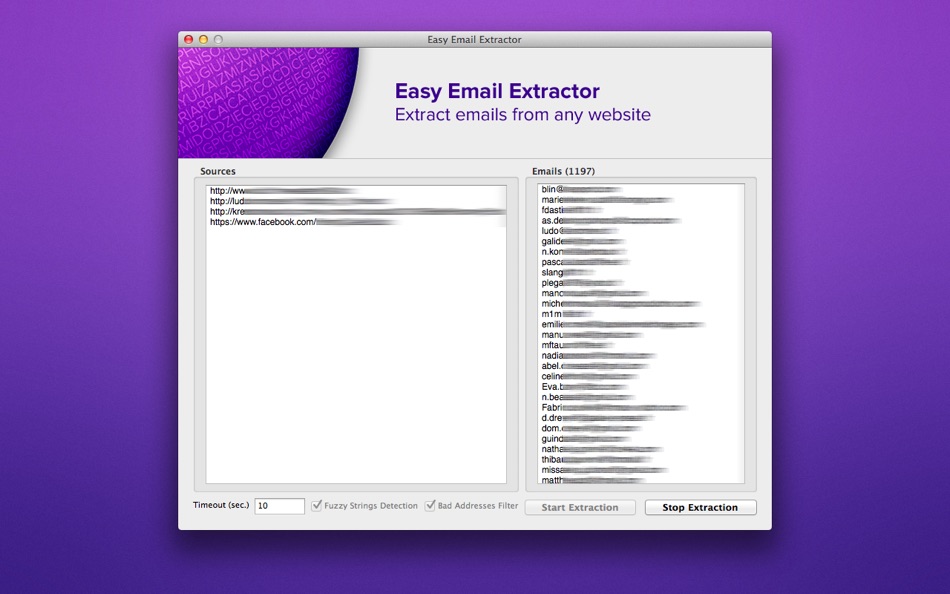
Task: Select the email row starting with d.dre
Action: (x=641, y=418)
